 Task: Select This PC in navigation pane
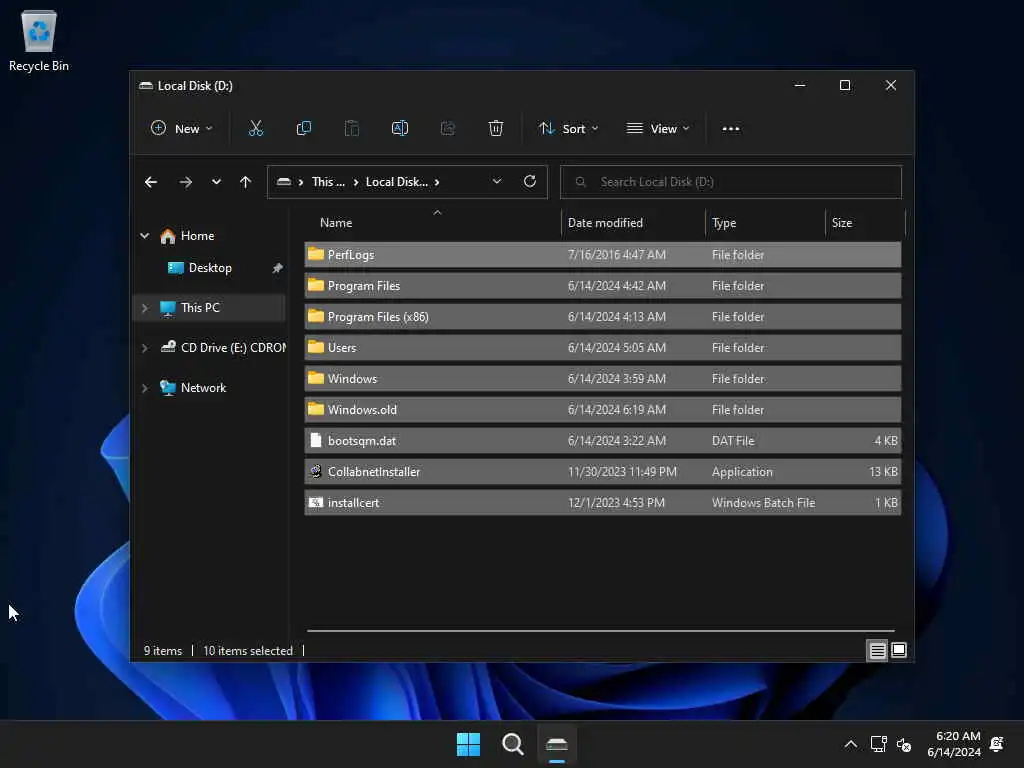click(200, 308)
